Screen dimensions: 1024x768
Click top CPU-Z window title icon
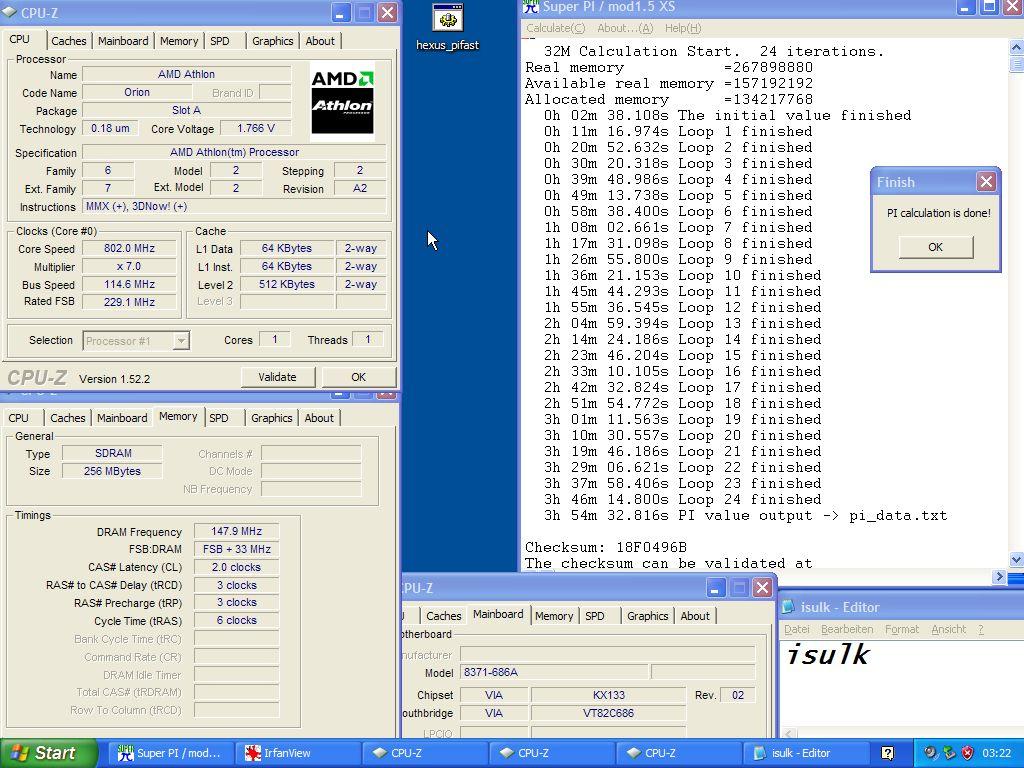click(x=10, y=12)
